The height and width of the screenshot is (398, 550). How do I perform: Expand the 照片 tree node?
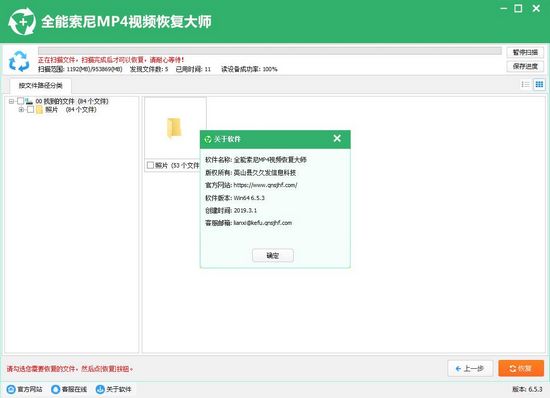[x=21, y=110]
